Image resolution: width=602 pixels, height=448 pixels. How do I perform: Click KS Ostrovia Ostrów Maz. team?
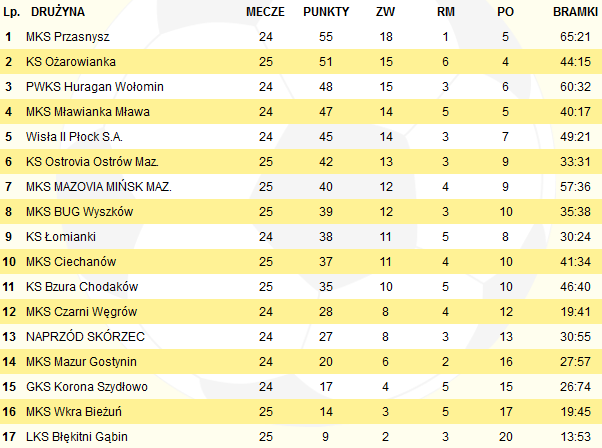92,162
